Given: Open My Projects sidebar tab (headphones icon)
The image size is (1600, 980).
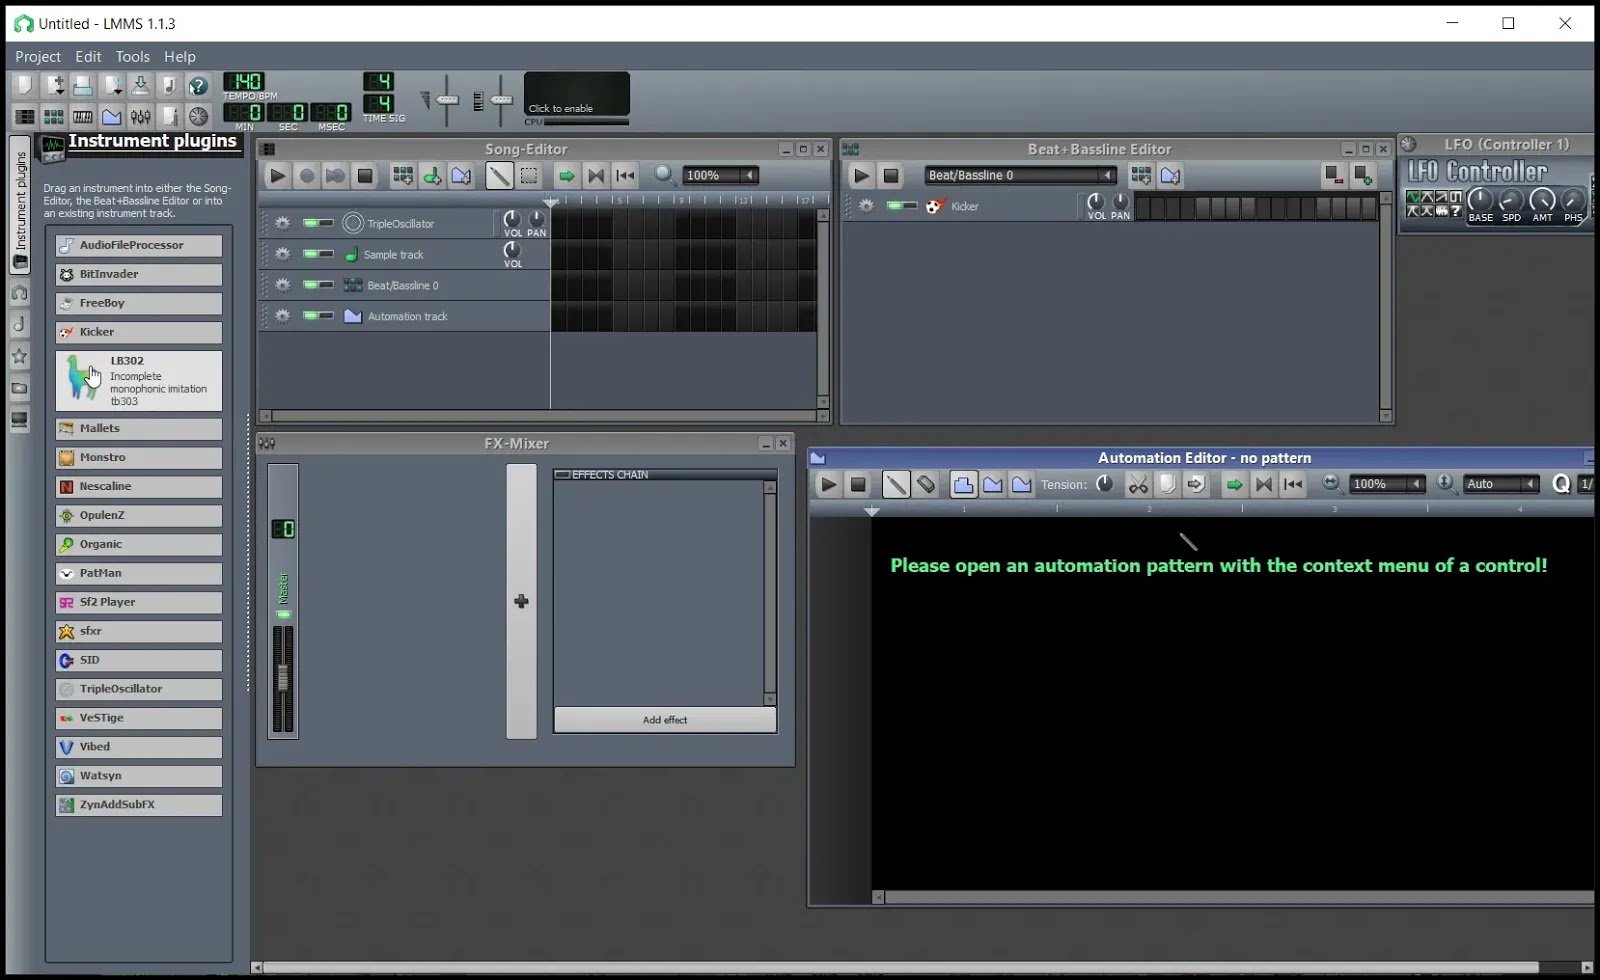Looking at the screenshot, I should click(x=19, y=293).
